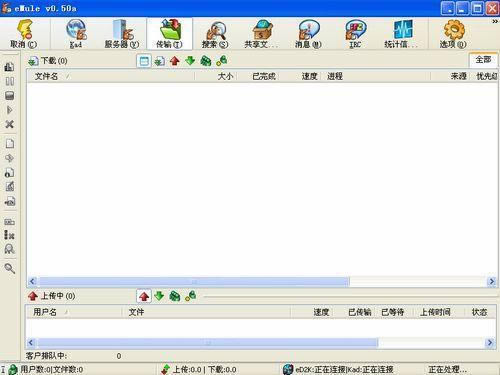Click the cancel X sidebar icon
500x375 pixels.
pyautogui.click(x=10, y=124)
